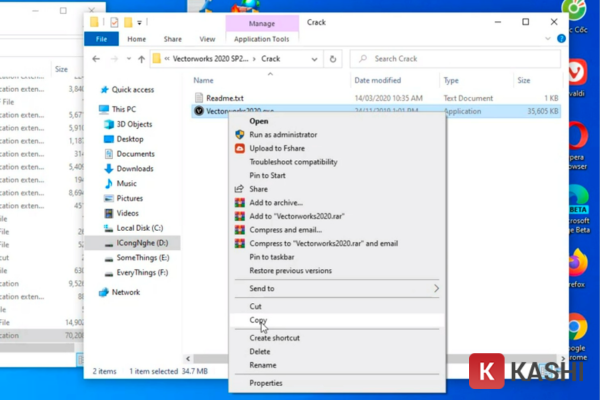The height and width of the screenshot is (400, 600).
Task: Expand the ribbon chevron
Action: pos(548,39)
